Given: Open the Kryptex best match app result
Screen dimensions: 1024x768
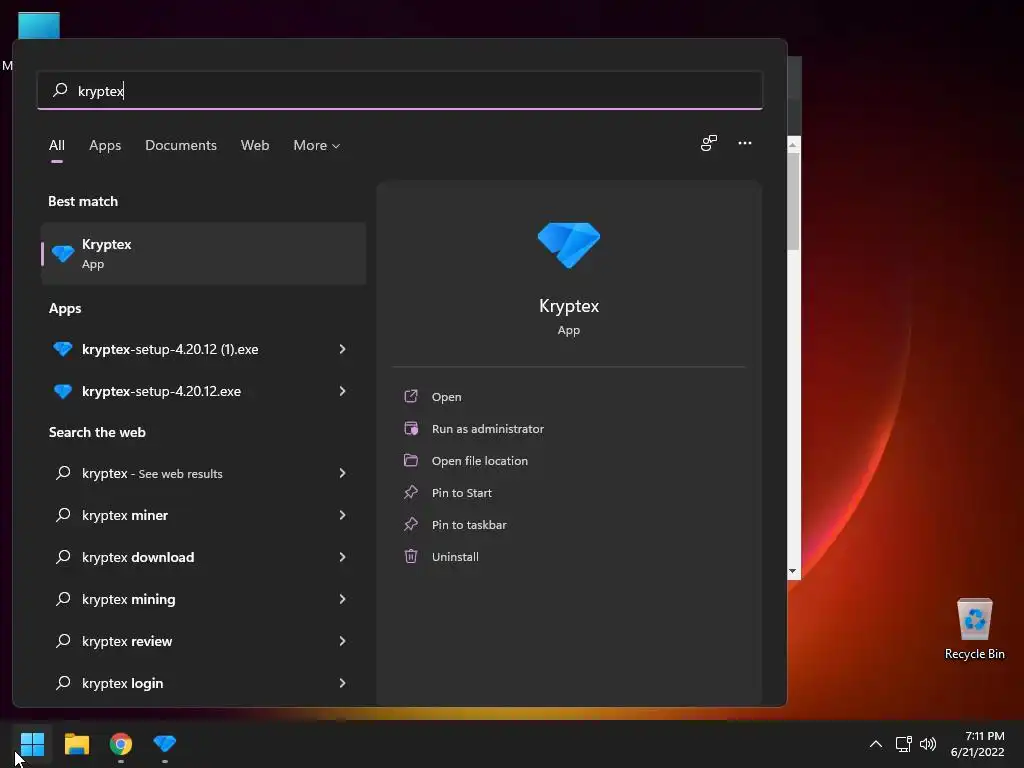Looking at the screenshot, I should point(203,253).
